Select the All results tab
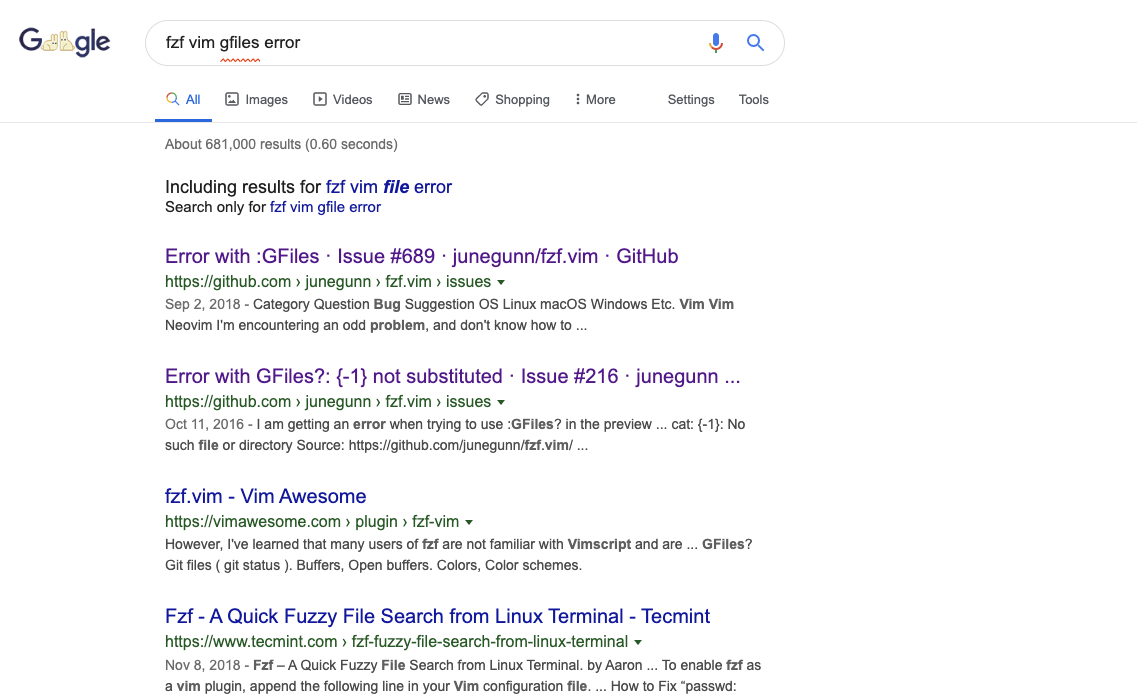 pyautogui.click(x=183, y=99)
